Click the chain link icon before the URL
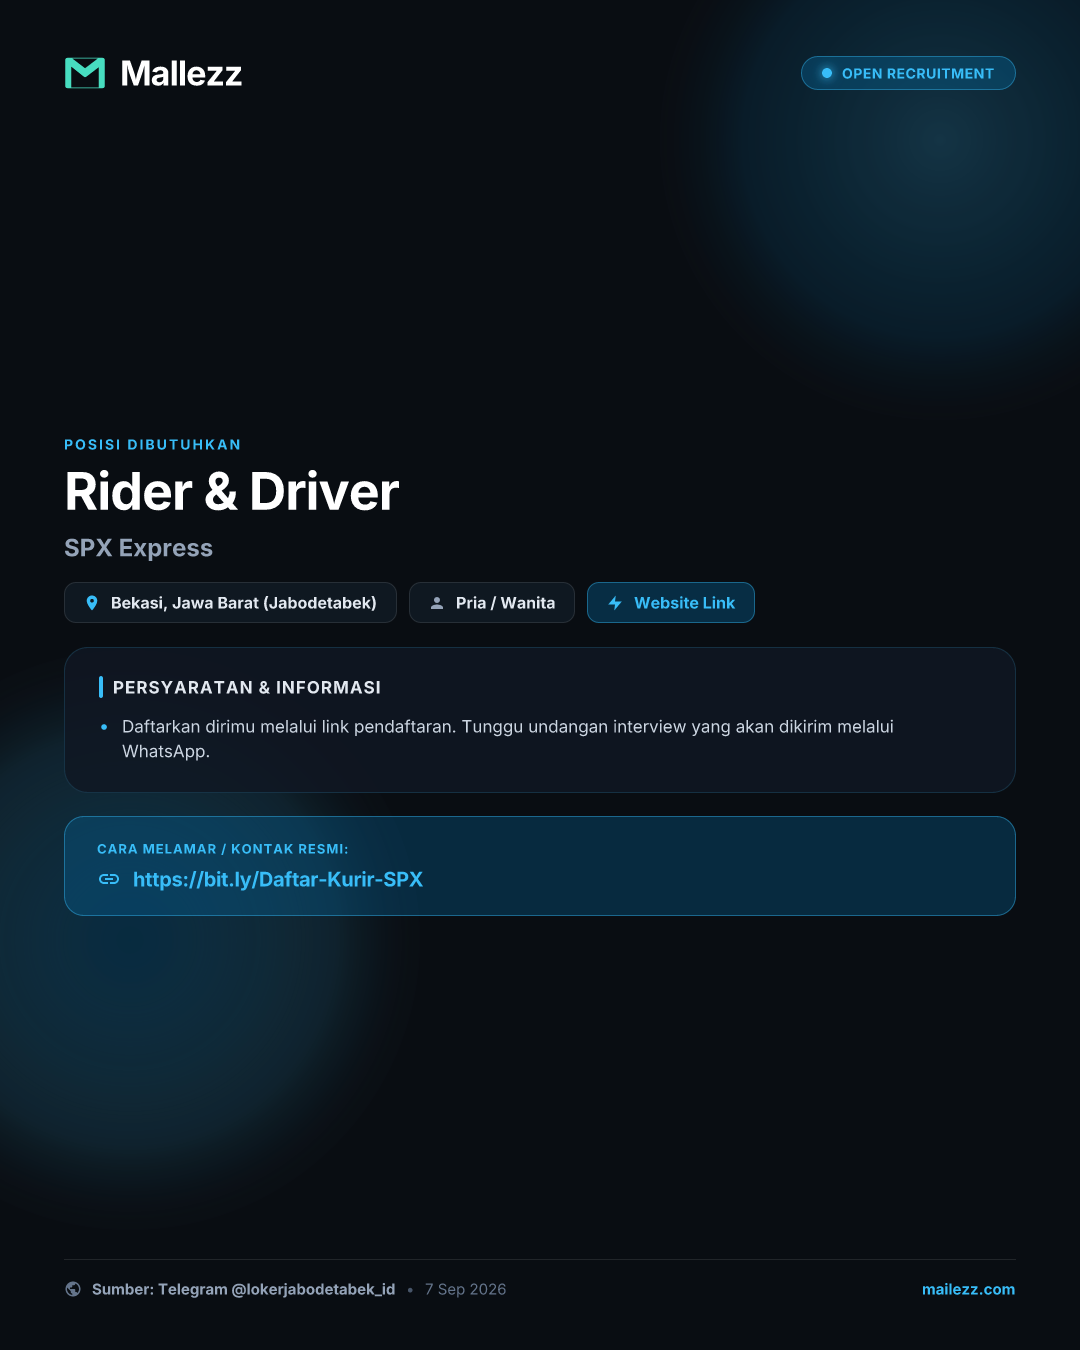This screenshot has height=1350, width=1080. [109, 879]
